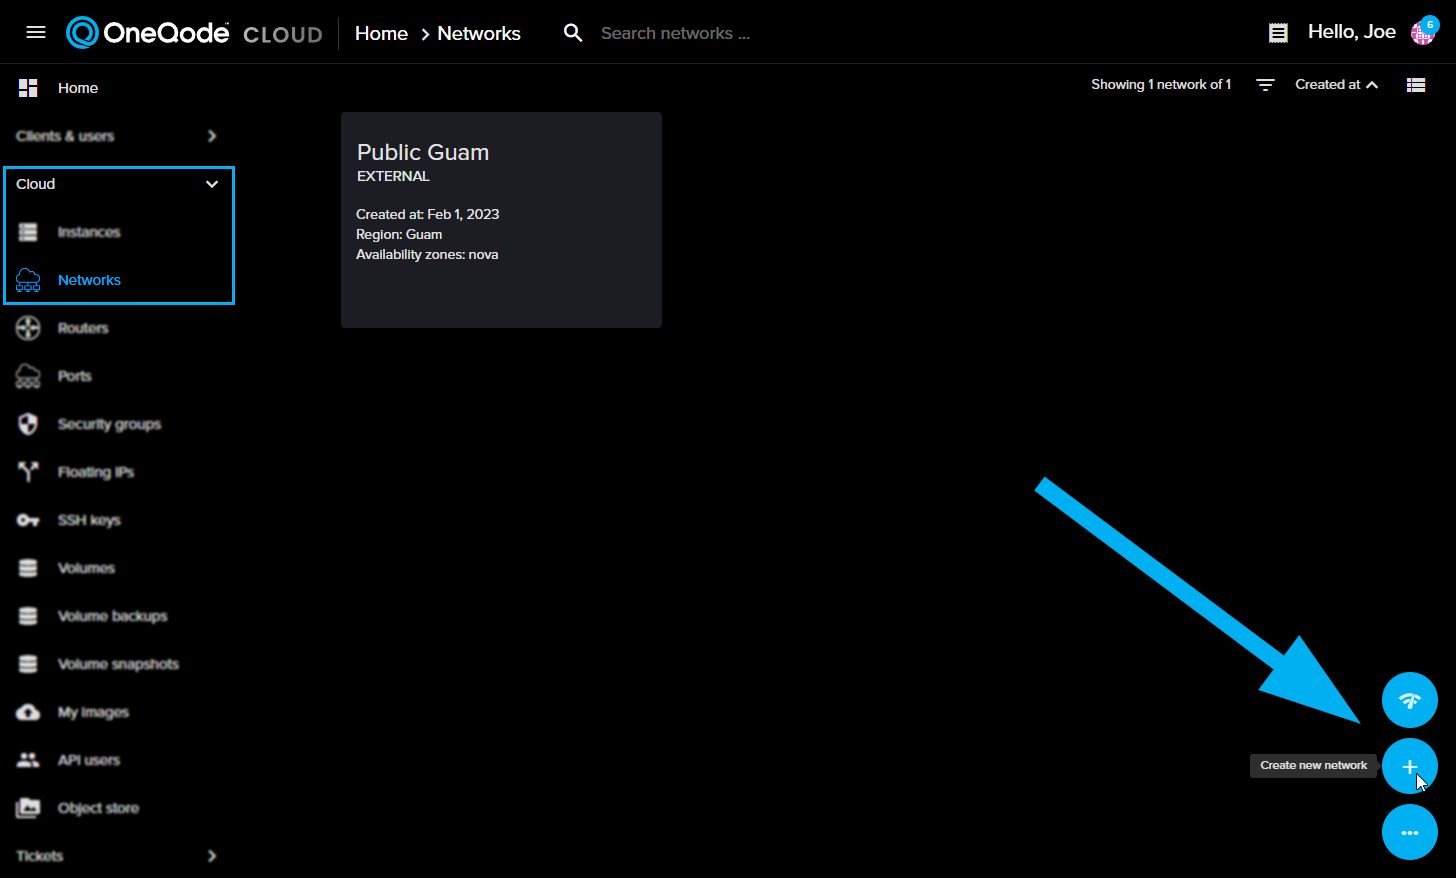Screen dimensions: 1456x878
Task: Toggle the list view layout
Action: click(1416, 84)
